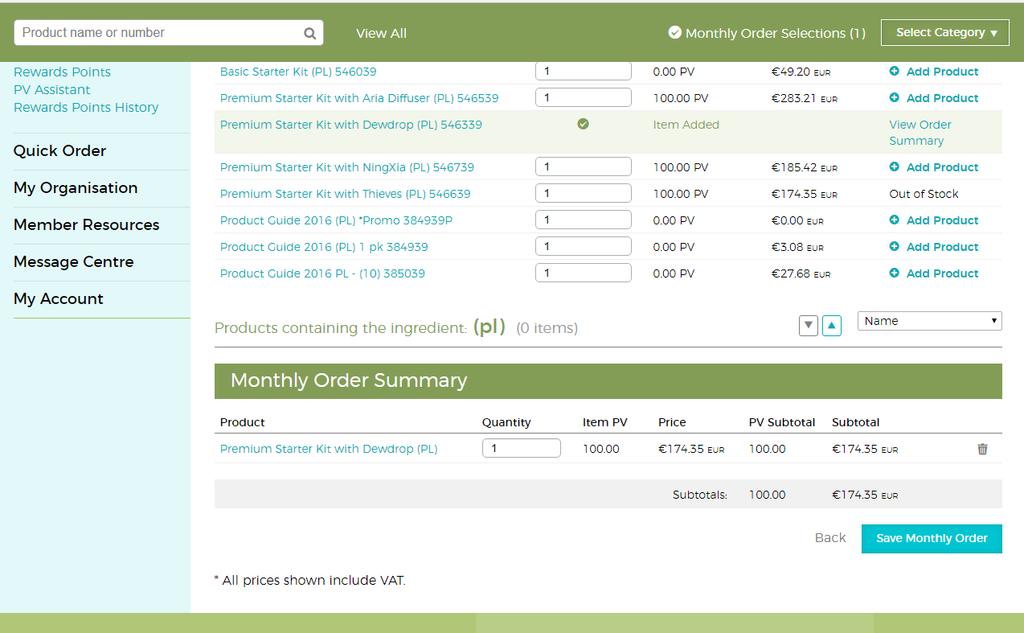Click quantity field in Monthly Order Summary

click(x=521, y=448)
